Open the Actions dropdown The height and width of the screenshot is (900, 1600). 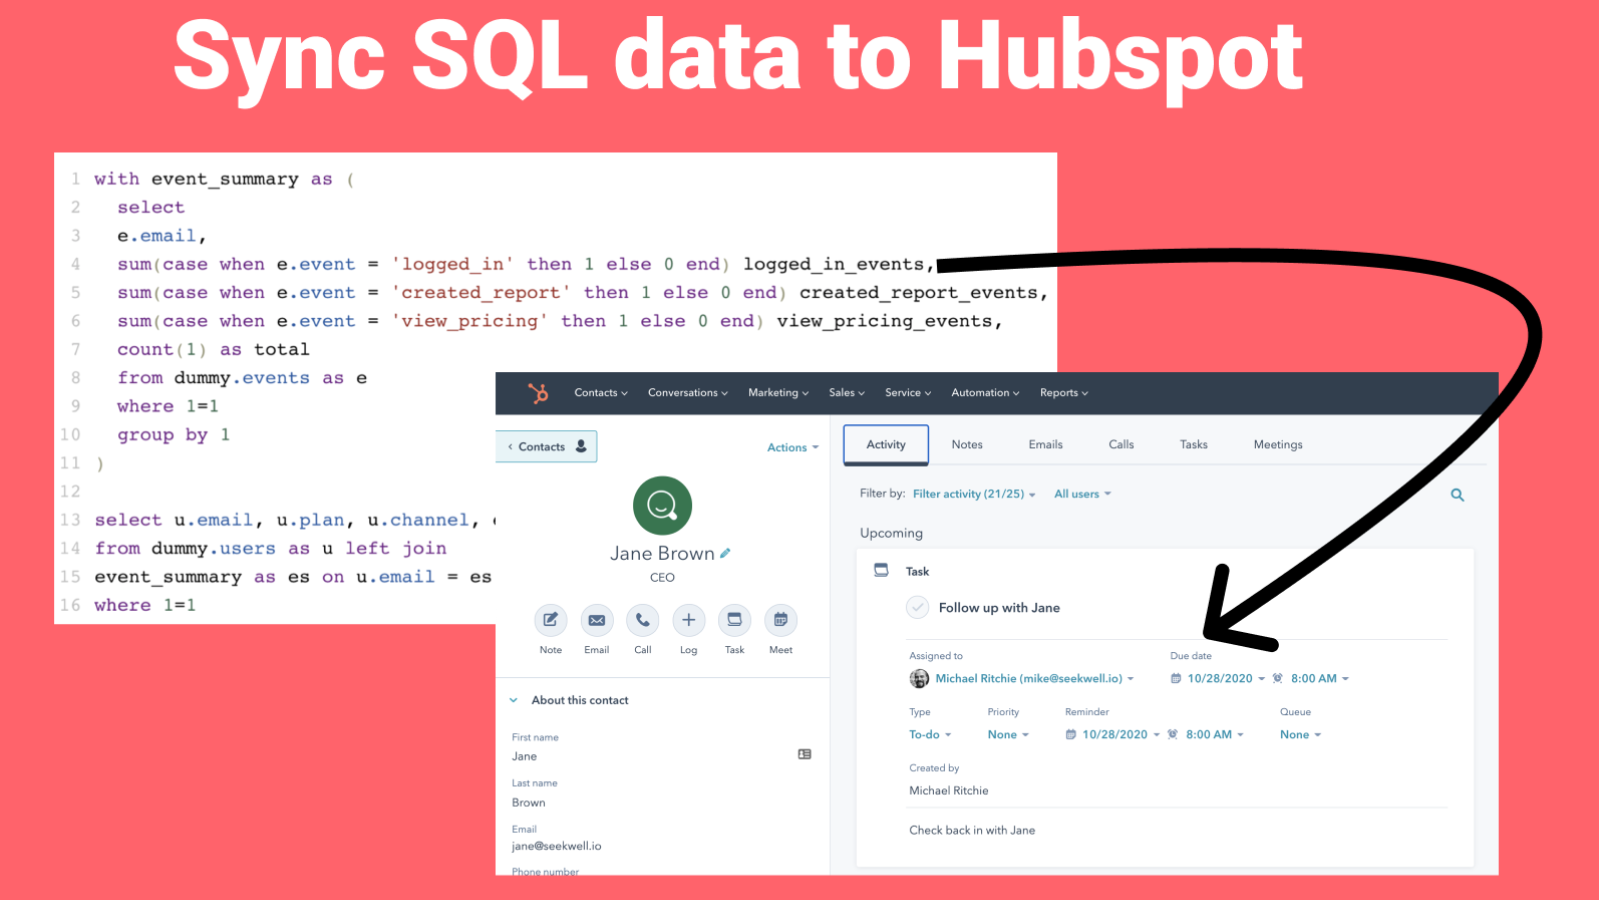pyautogui.click(x=793, y=448)
